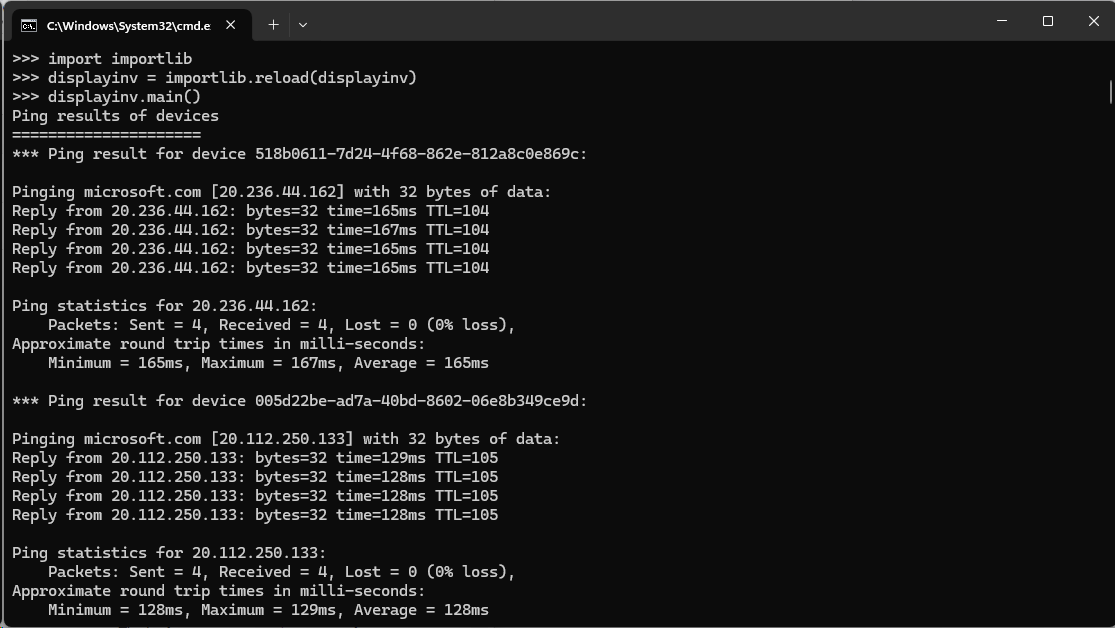The width and height of the screenshot is (1115, 628).
Task: Click 'Ping statistics for 20.112.250.133' line
Action: click(169, 553)
